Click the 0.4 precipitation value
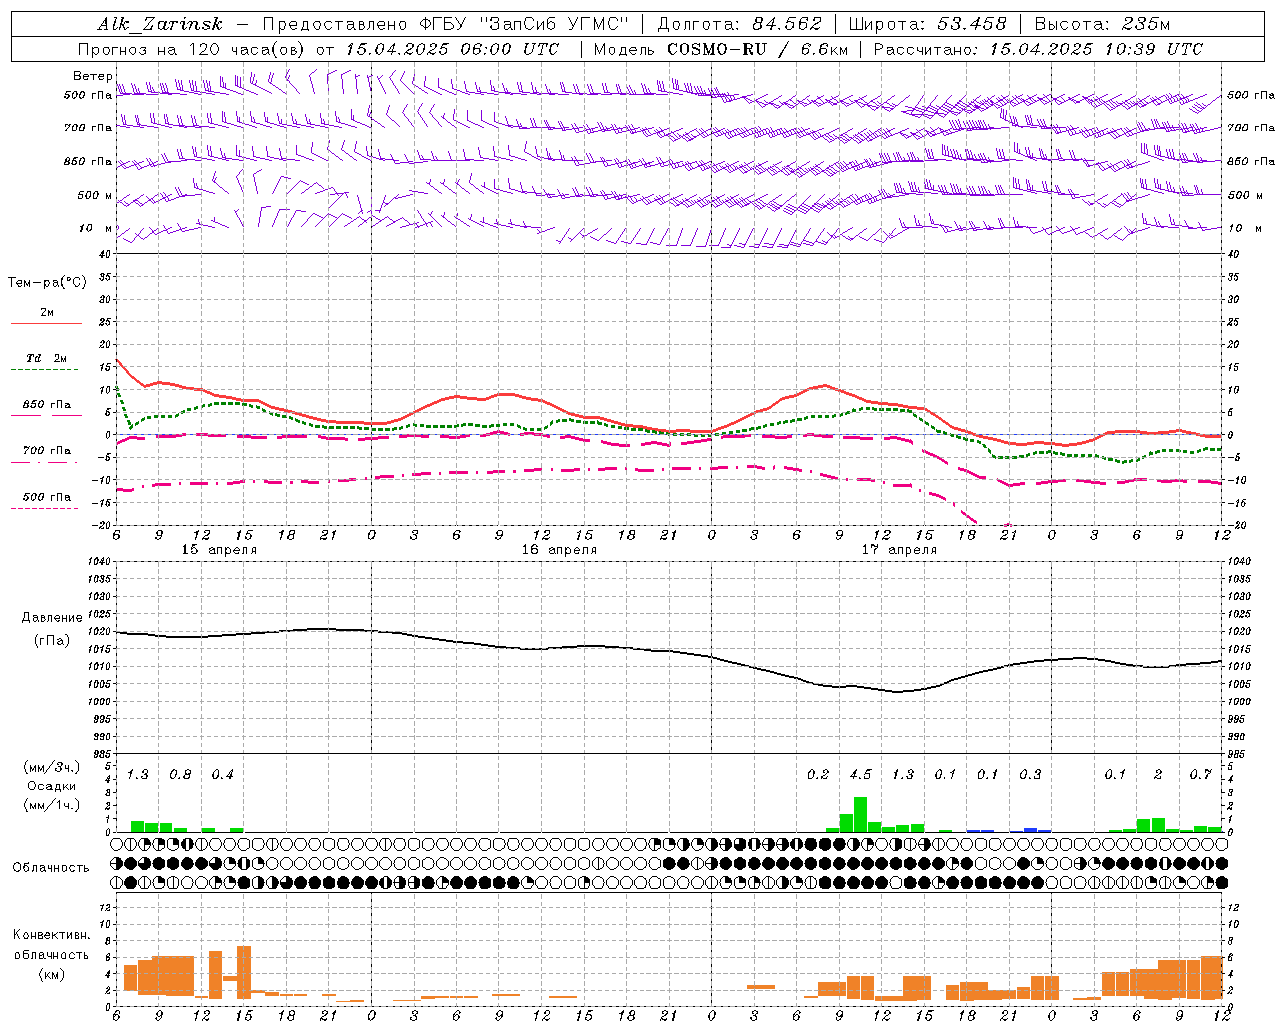 222,774
